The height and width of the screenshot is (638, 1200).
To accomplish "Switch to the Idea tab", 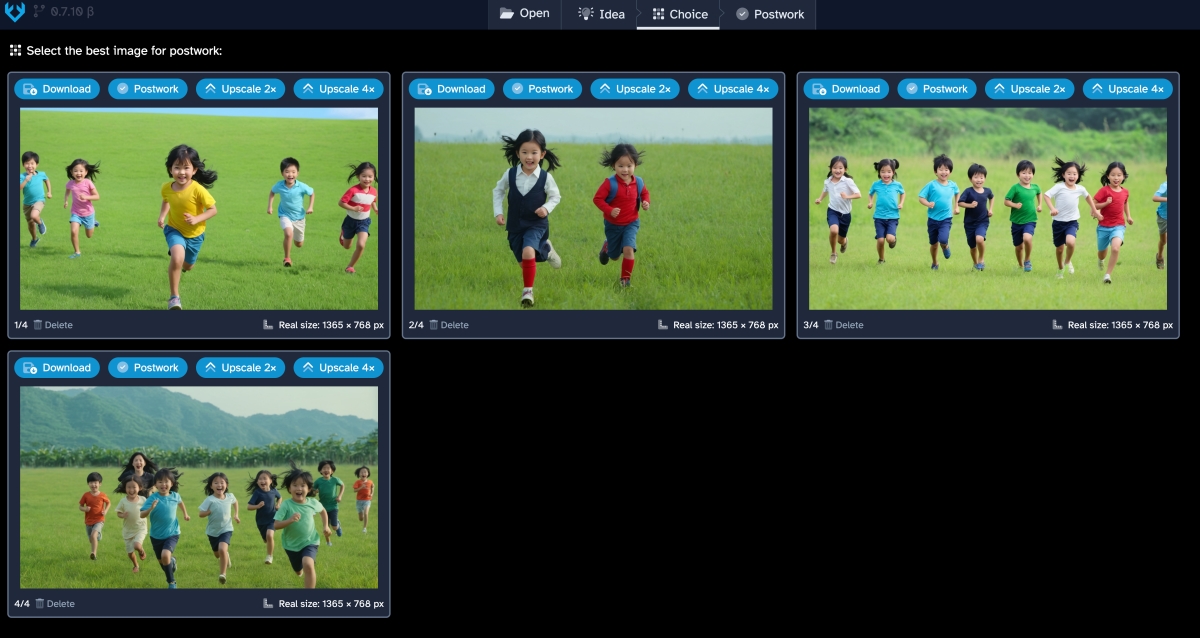I will click(x=601, y=14).
